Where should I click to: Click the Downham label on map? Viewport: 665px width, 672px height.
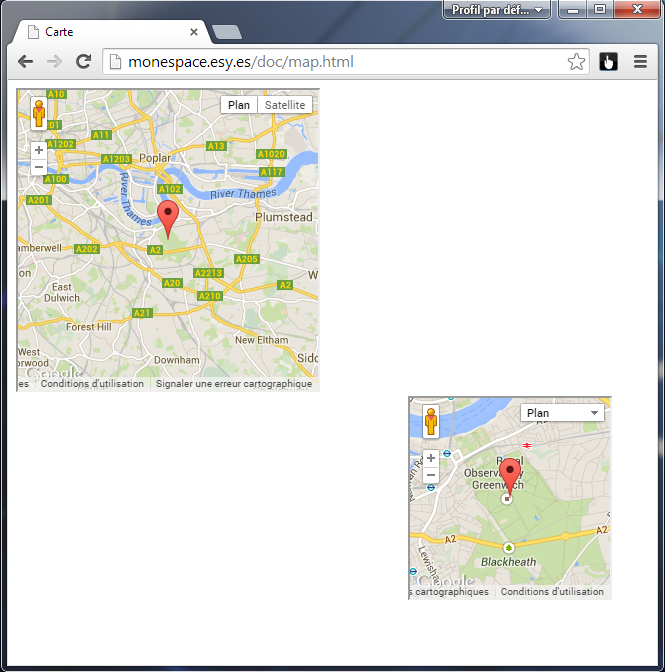pyautogui.click(x=177, y=360)
